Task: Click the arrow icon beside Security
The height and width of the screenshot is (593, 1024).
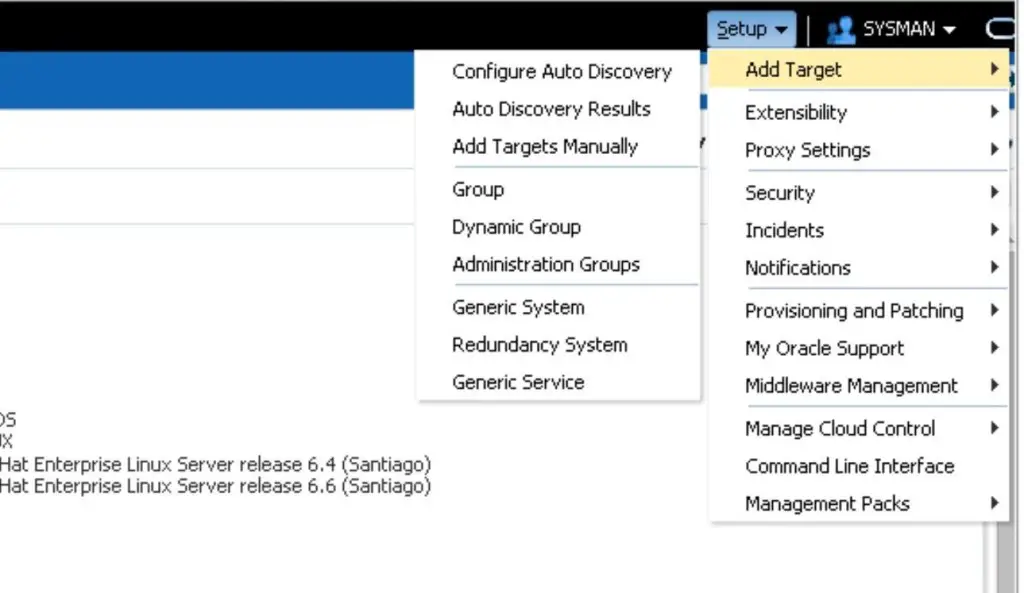Action: (993, 192)
